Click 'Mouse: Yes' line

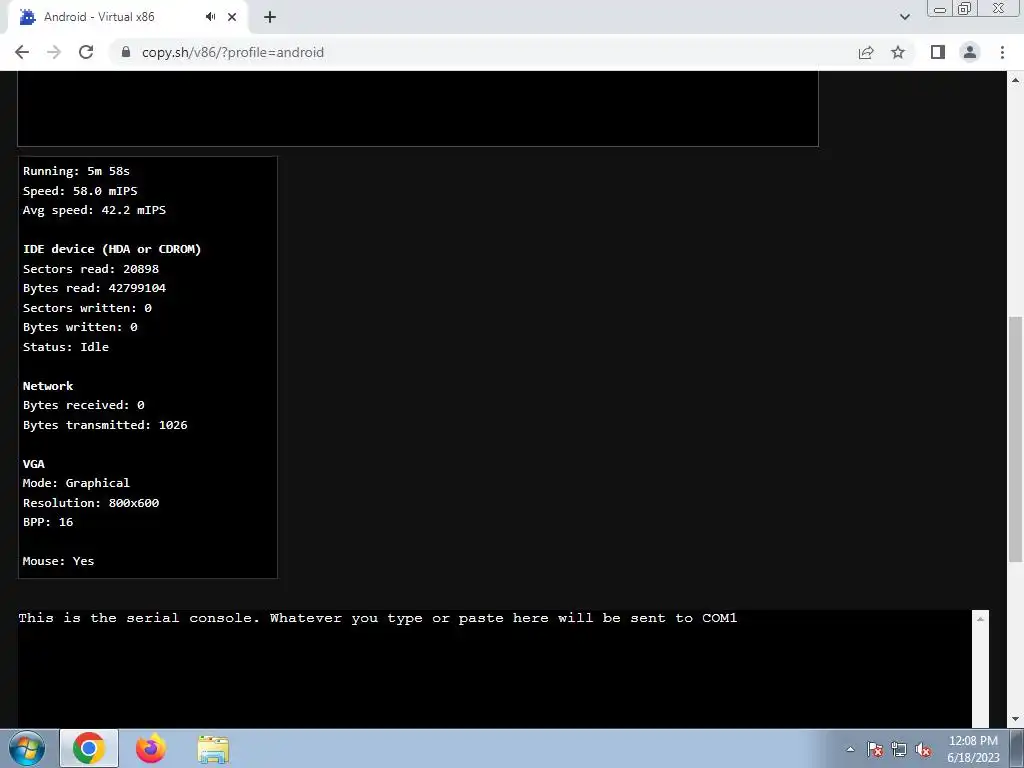pyautogui.click(x=59, y=561)
